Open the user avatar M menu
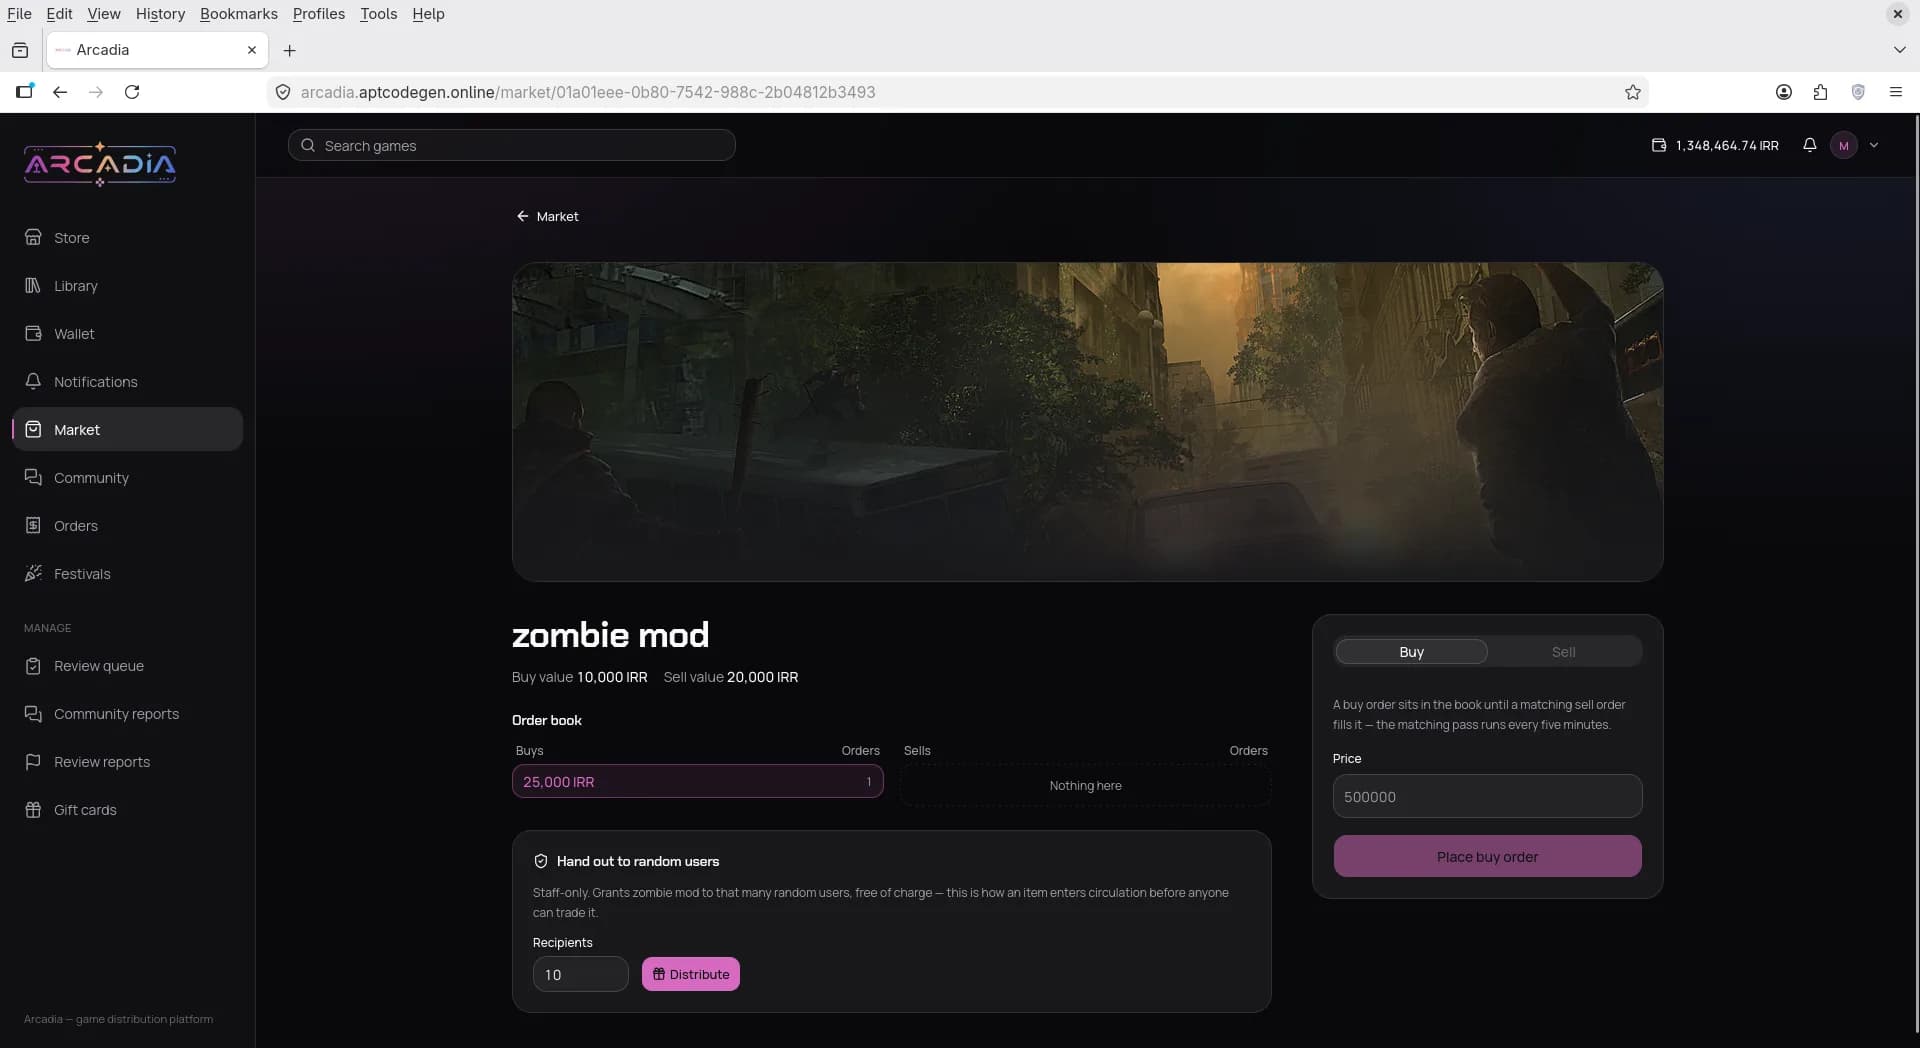 point(1844,145)
